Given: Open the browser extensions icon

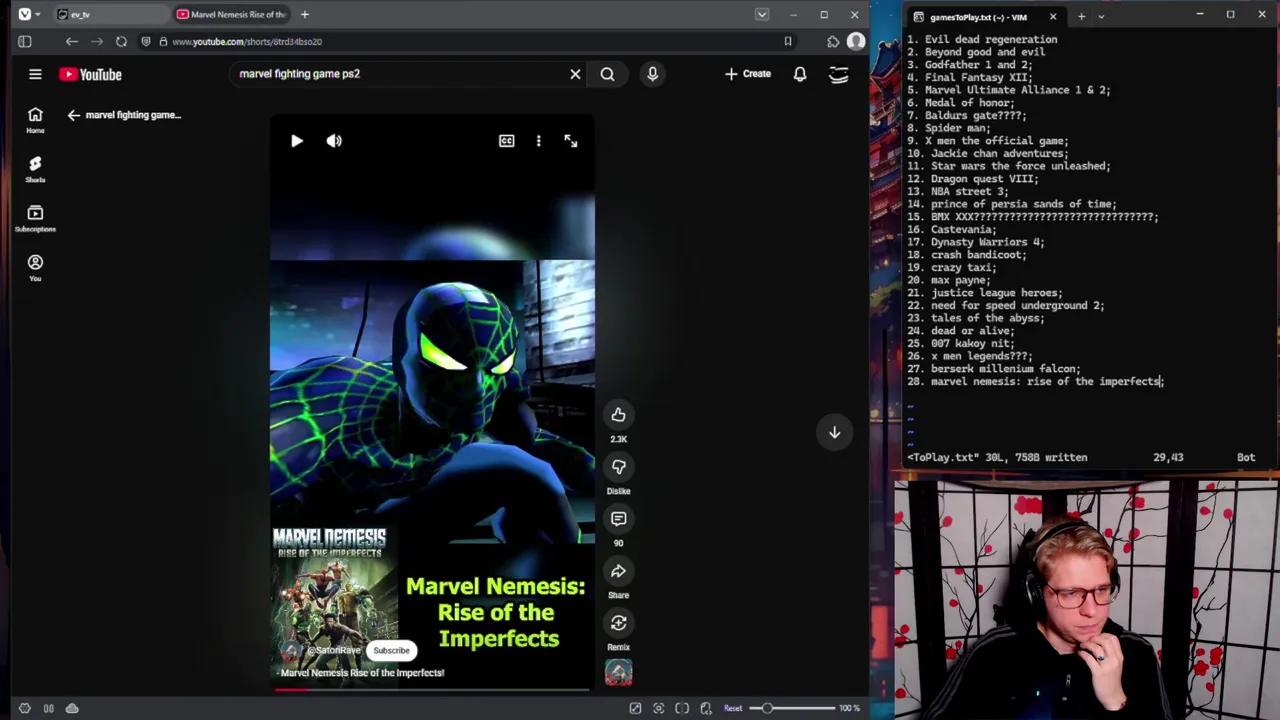Looking at the screenshot, I should pyautogui.click(x=833, y=41).
